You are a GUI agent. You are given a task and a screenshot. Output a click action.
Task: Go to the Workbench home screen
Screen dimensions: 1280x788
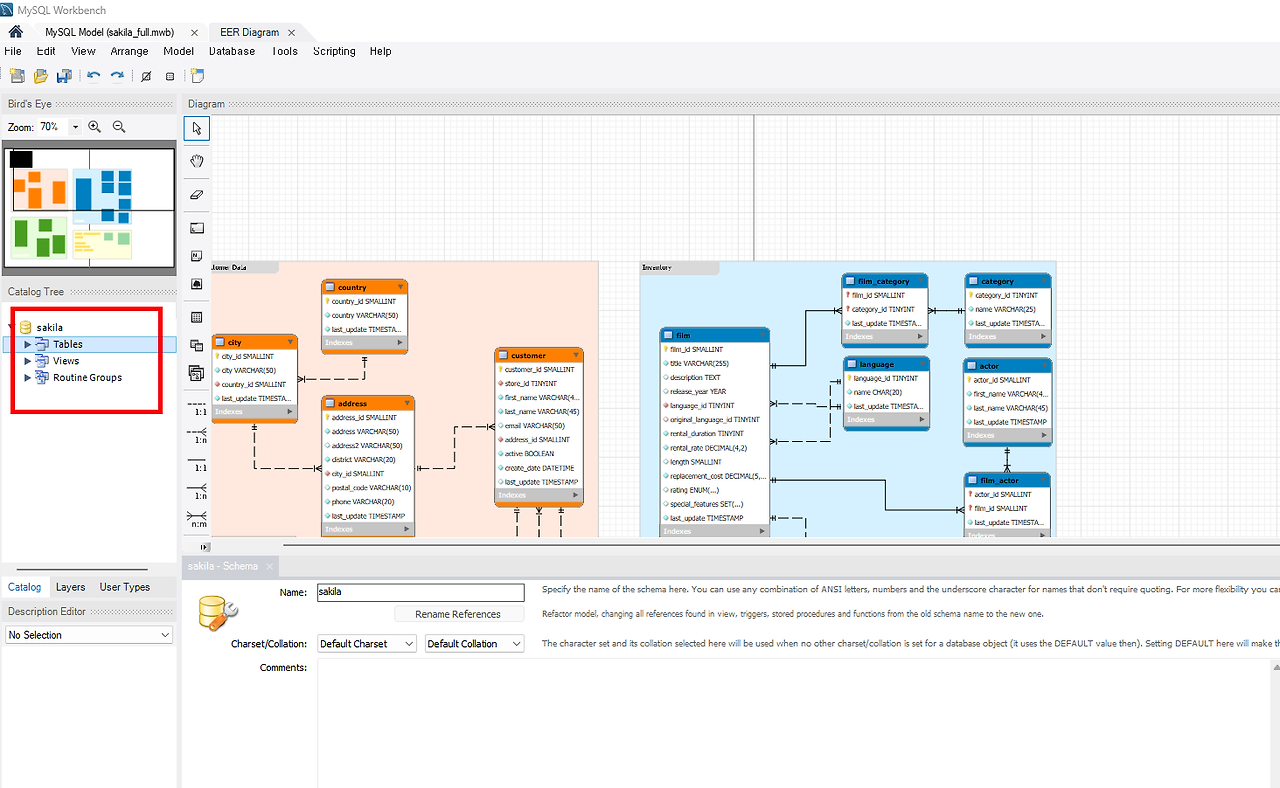(x=15, y=32)
